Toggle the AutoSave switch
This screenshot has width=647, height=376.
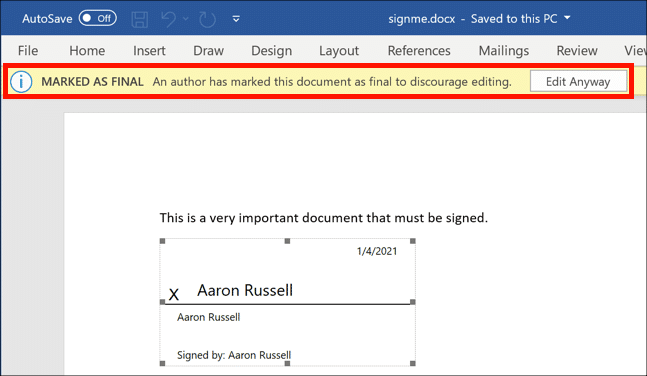(x=98, y=18)
